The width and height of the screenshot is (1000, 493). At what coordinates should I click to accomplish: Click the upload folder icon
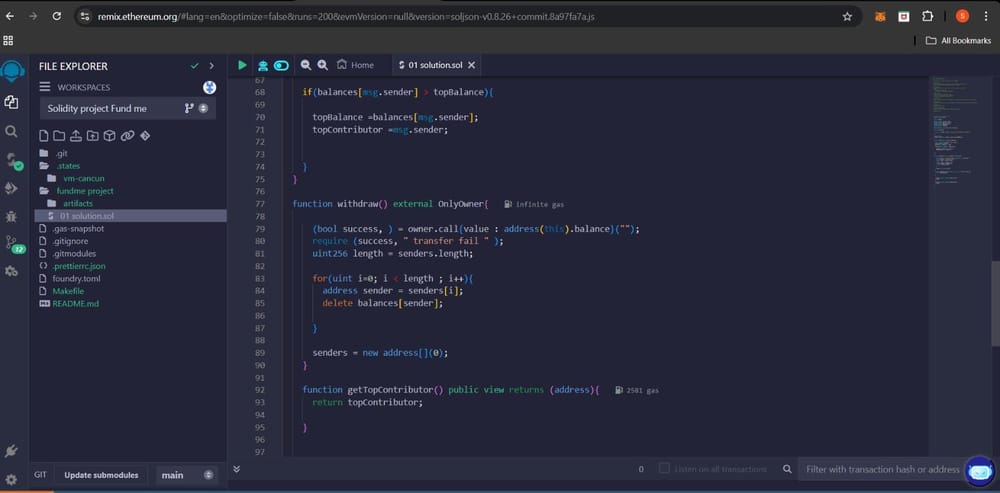[92, 136]
